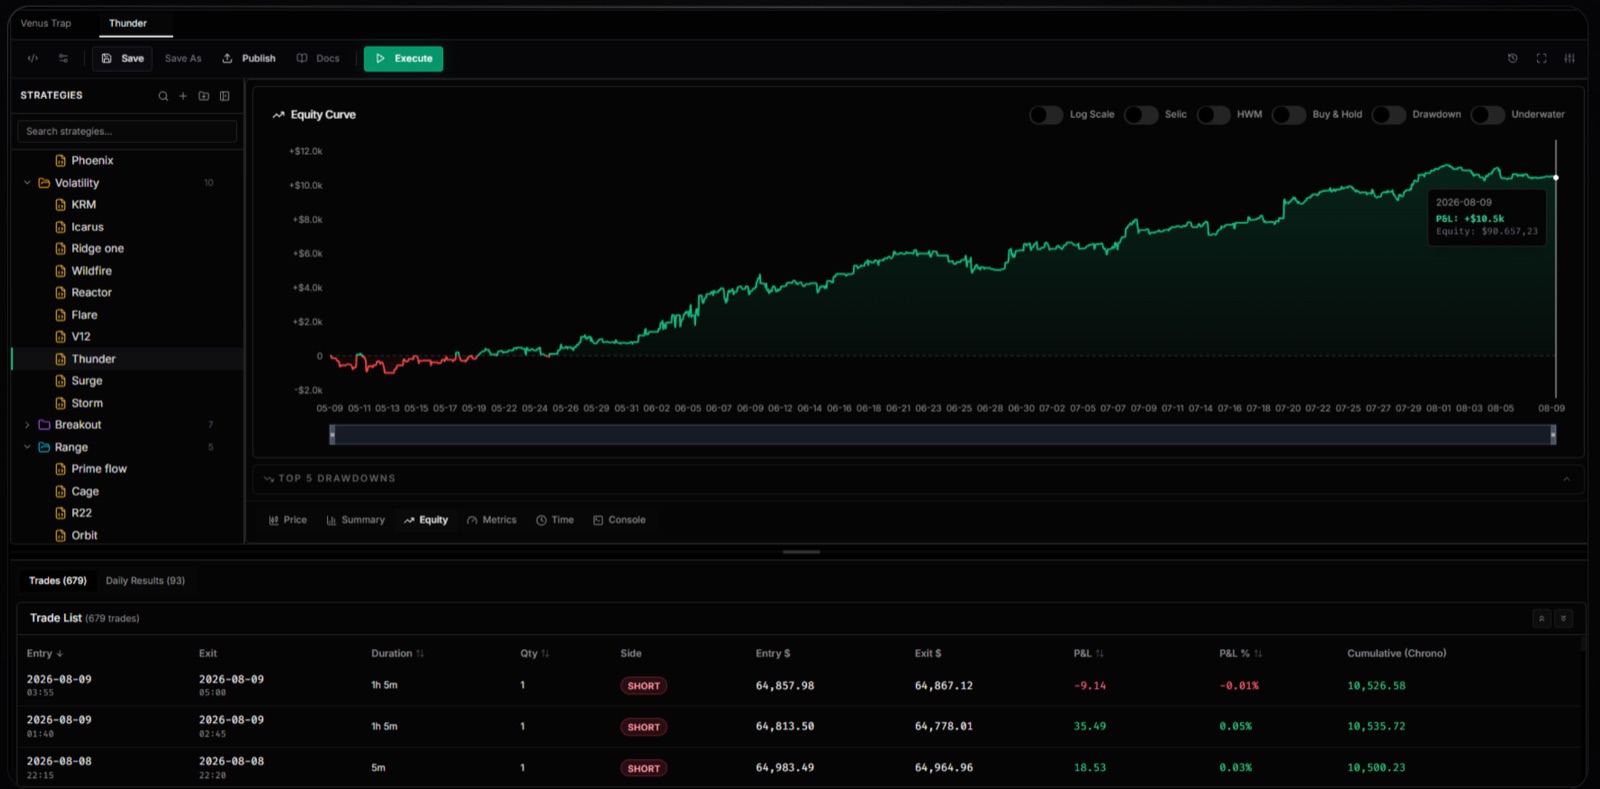The height and width of the screenshot is (789, 1600).
Task: Click the Volatility folder icon
Action: tap(44, 183)
